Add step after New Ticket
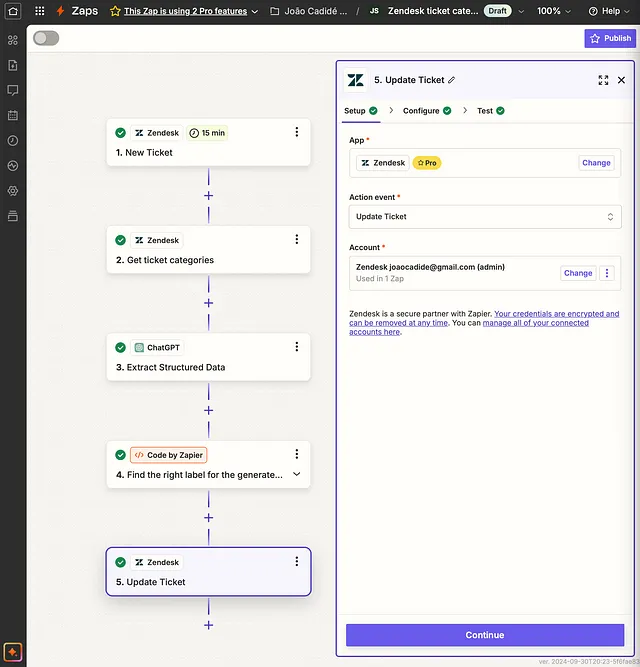This screenshot has width=640, height=667. pos(208,196)
